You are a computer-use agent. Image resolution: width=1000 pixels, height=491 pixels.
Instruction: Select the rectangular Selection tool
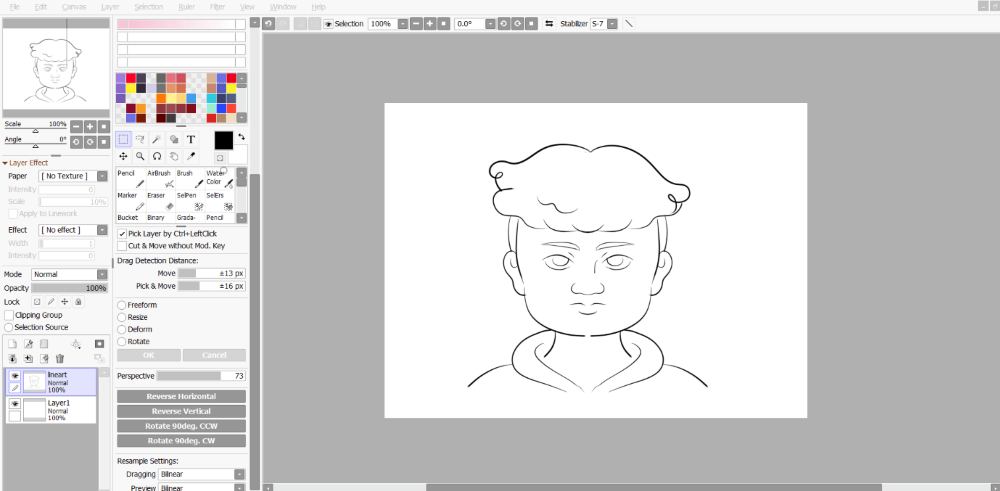[x=124, y=140]
